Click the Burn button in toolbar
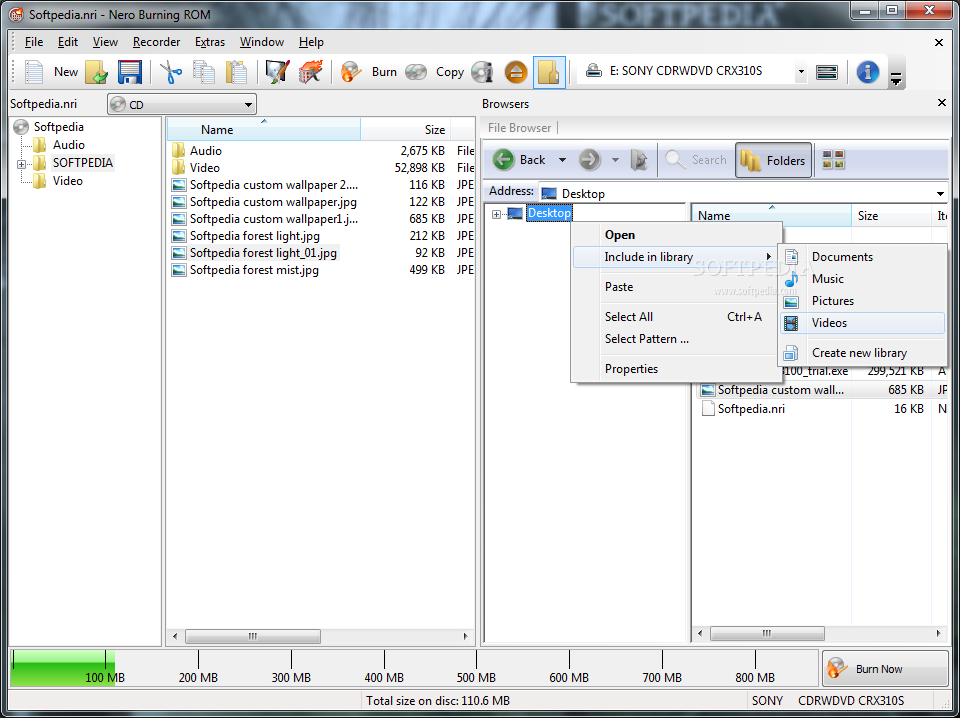 (370, 72)
